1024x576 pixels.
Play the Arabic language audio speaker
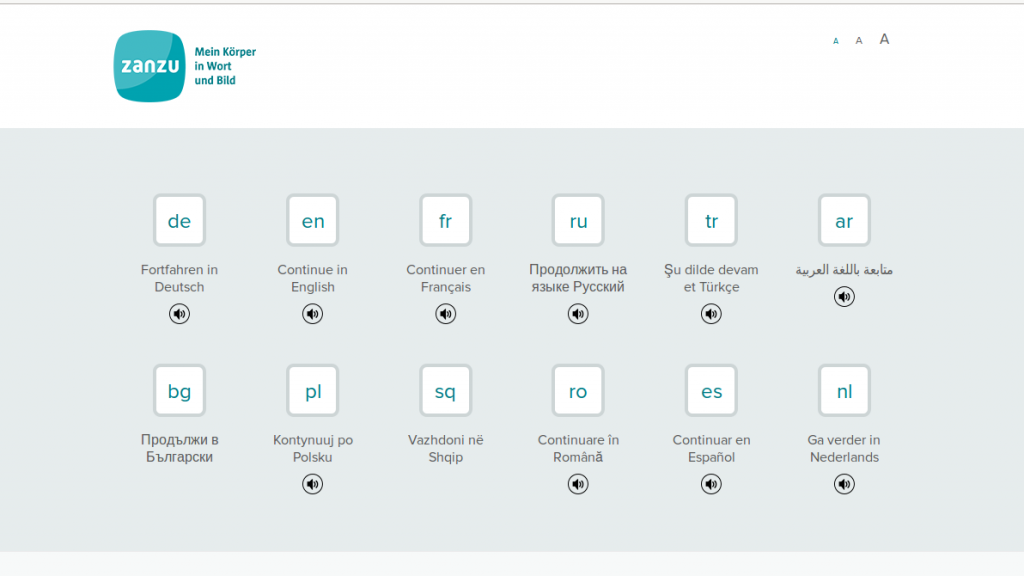click(x=844, y=297)
